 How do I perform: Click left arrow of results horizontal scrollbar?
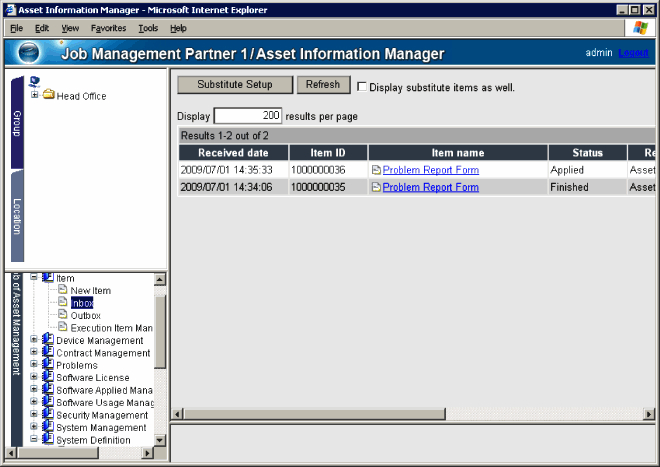tap(178, 414)
